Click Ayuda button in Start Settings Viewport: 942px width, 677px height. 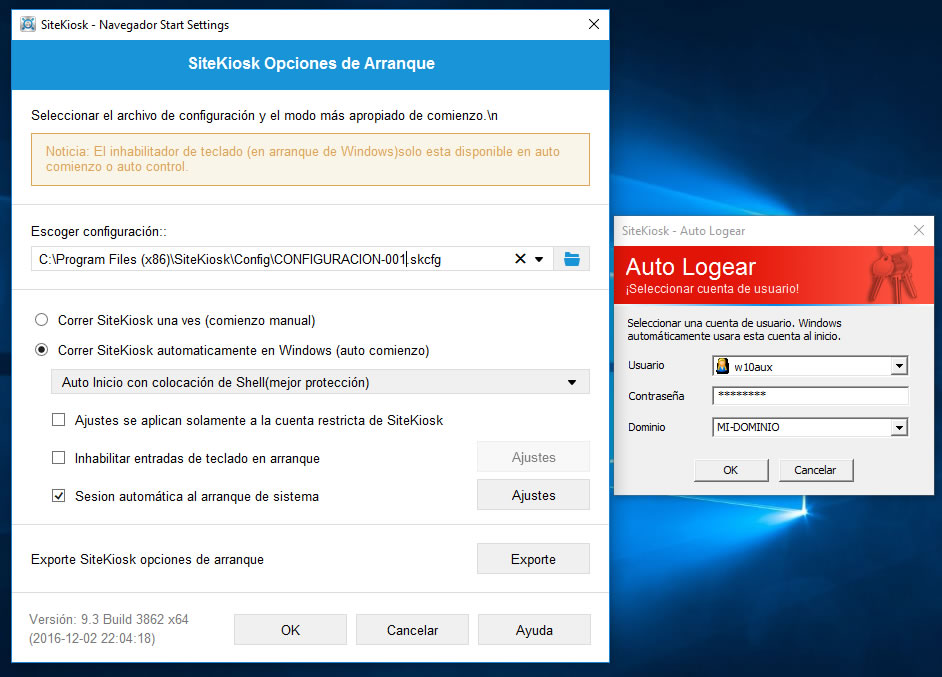click(534, 630)
